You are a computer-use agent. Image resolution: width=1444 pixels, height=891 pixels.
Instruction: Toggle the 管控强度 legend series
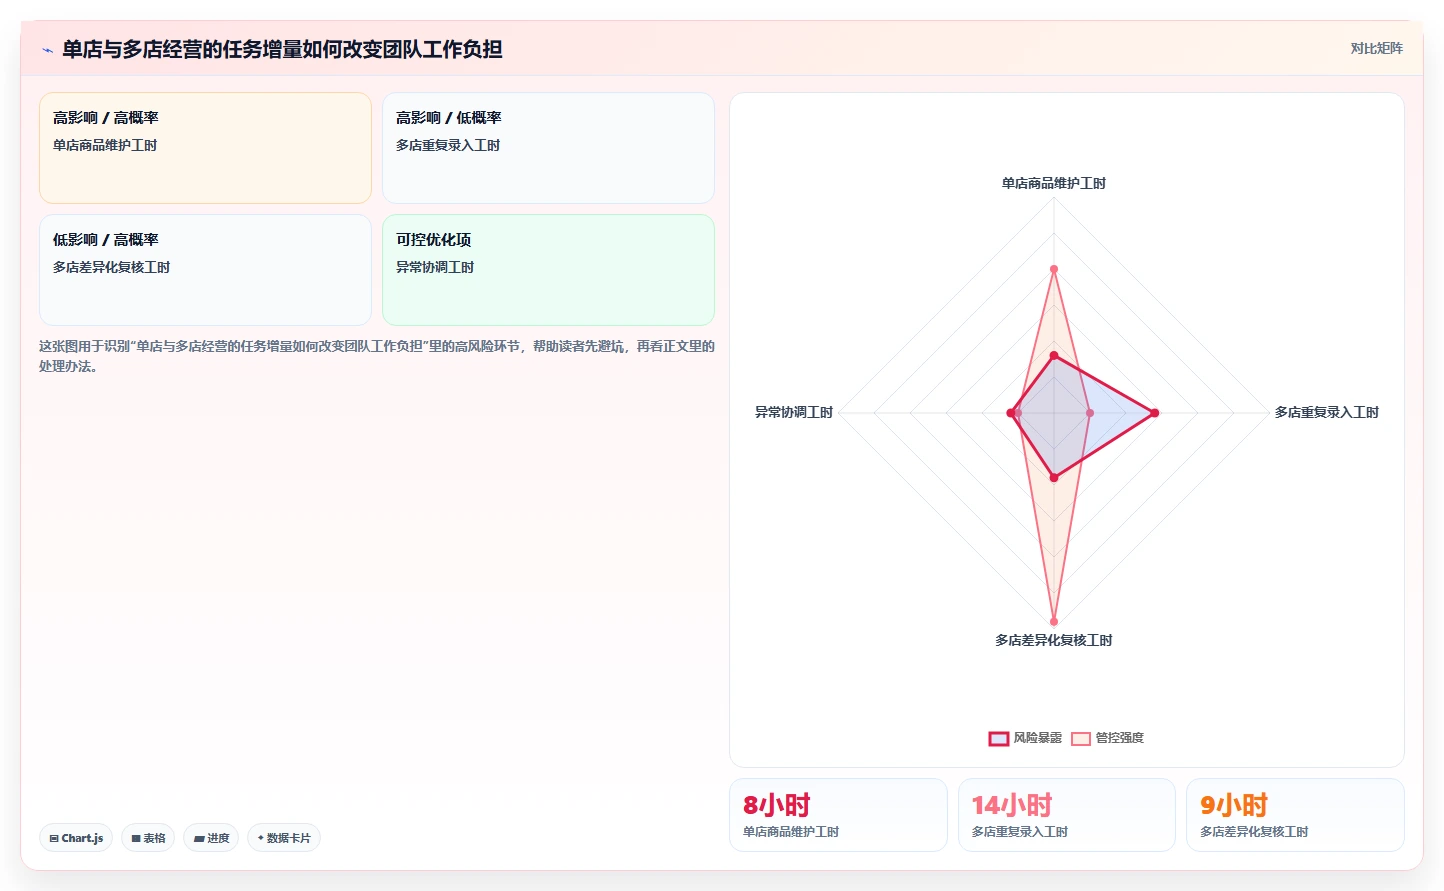[1107, 738]
